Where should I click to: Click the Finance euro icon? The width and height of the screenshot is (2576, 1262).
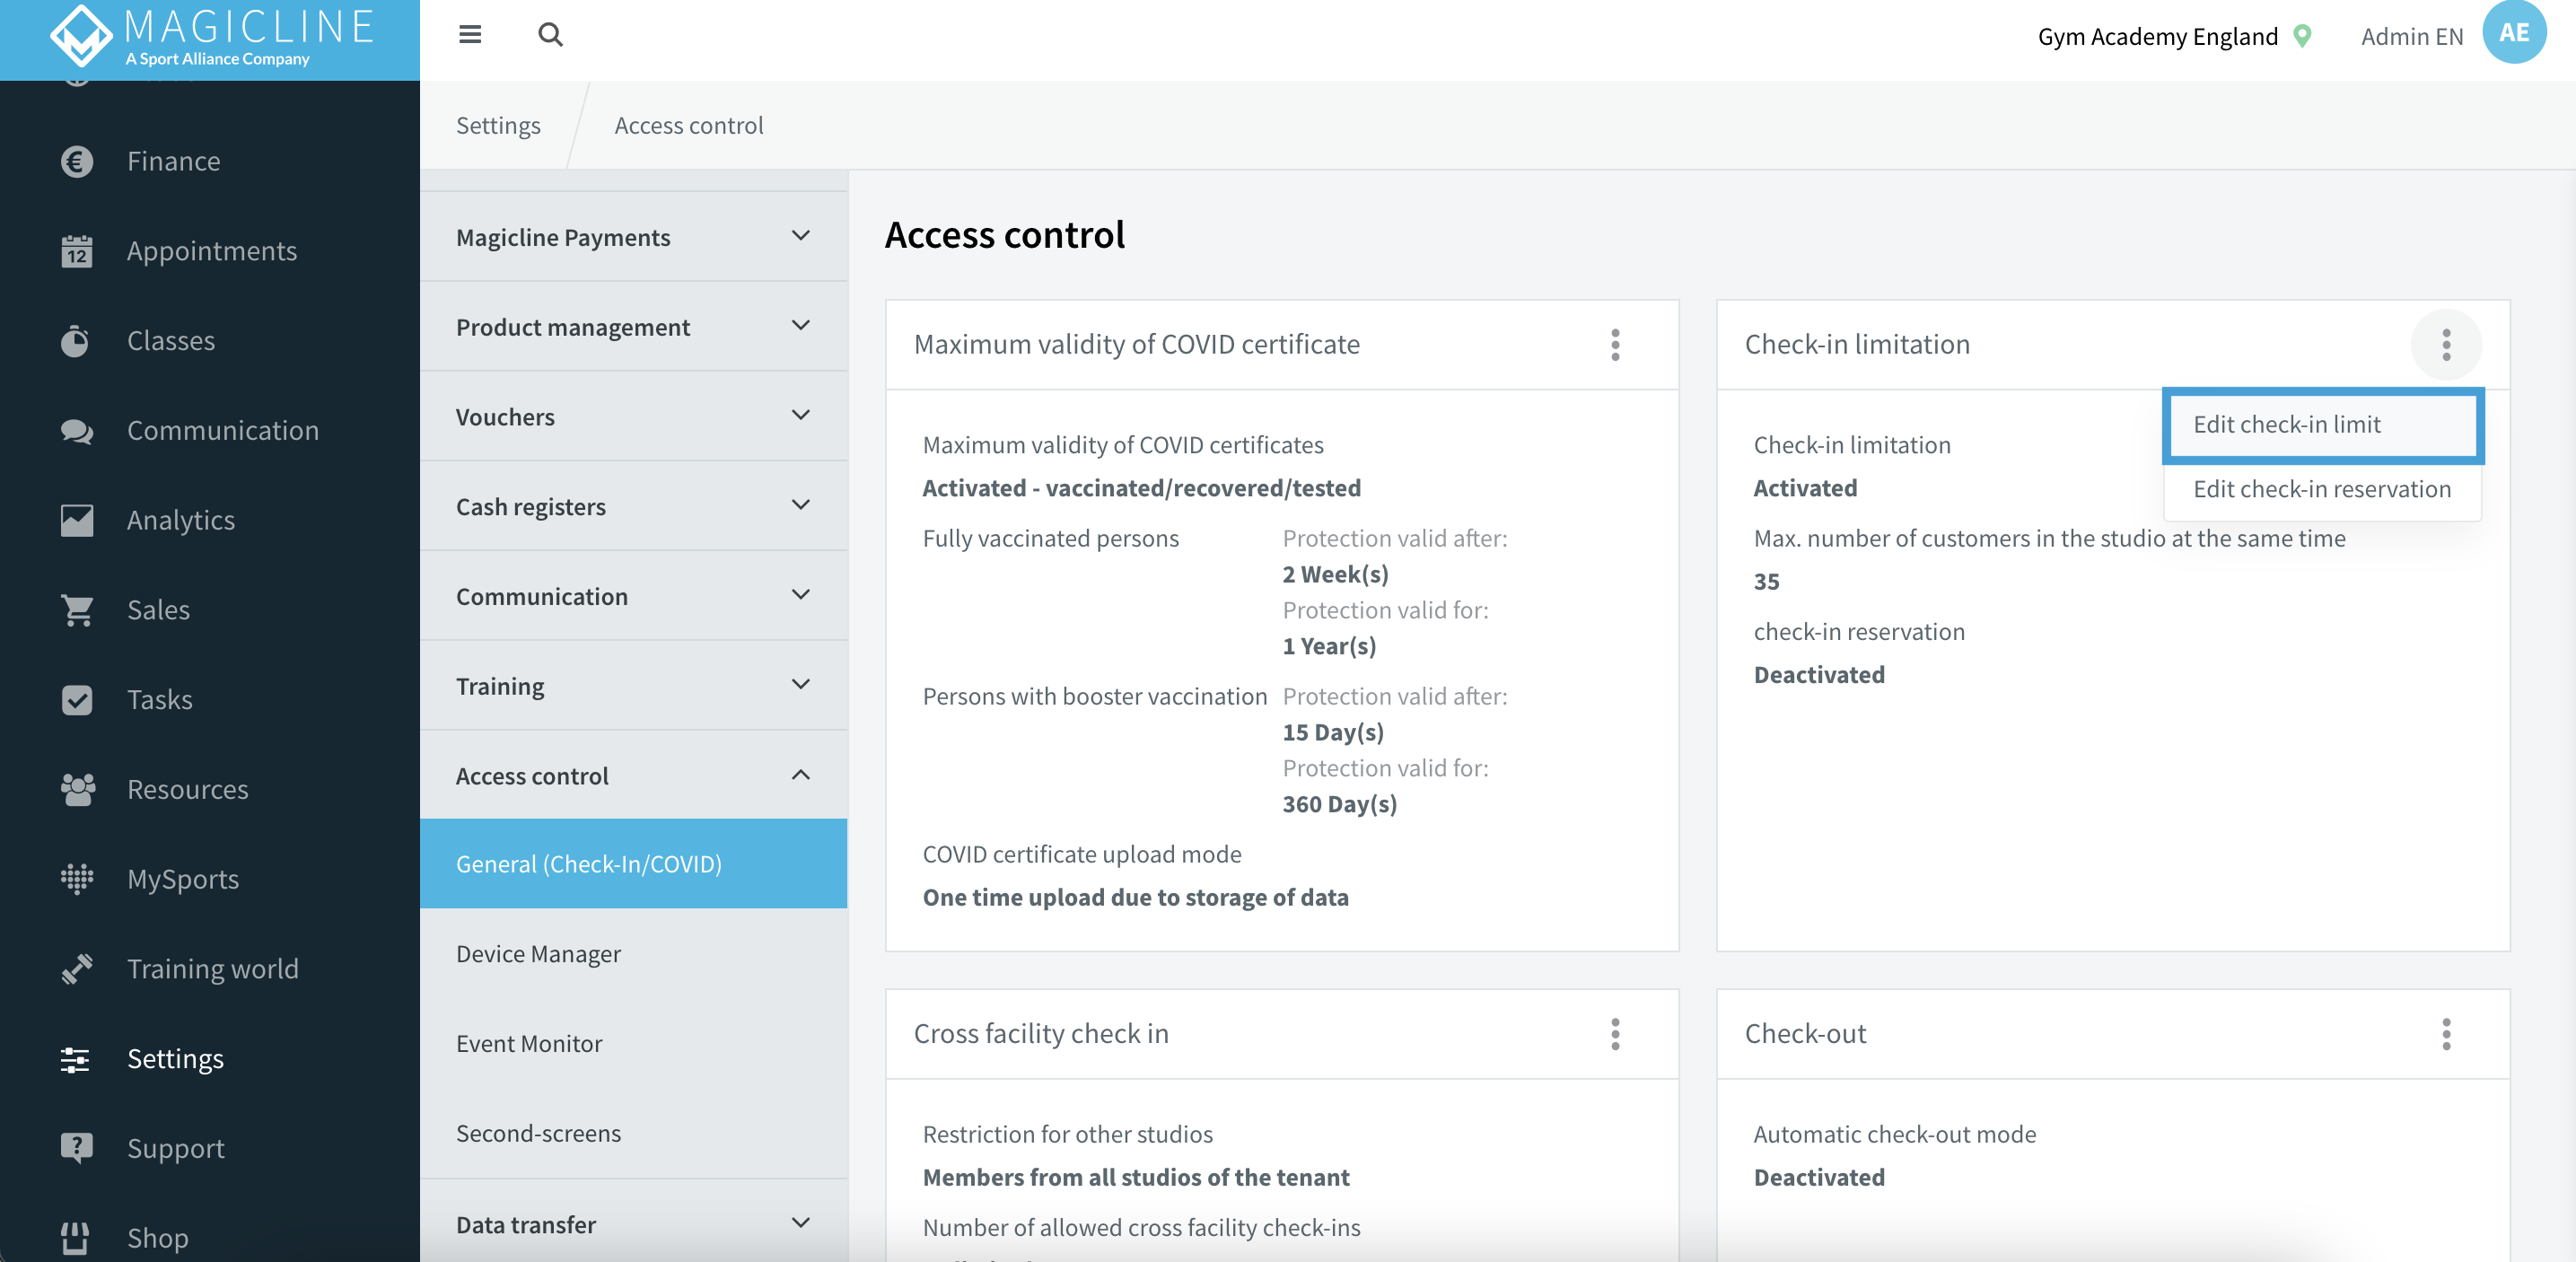tap(77, 161)
